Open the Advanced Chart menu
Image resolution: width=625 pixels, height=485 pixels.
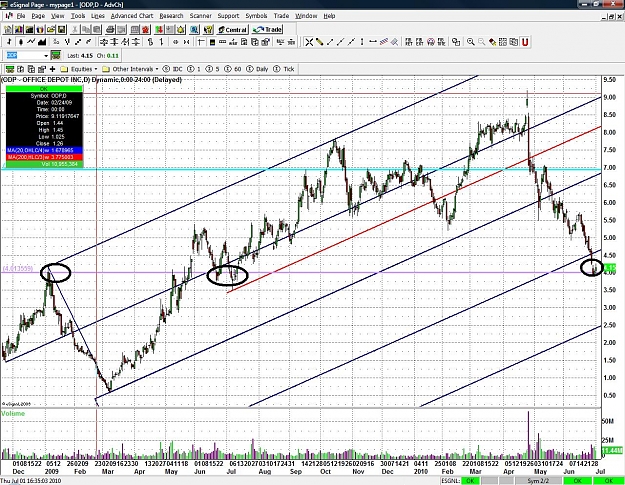[132, 16]
